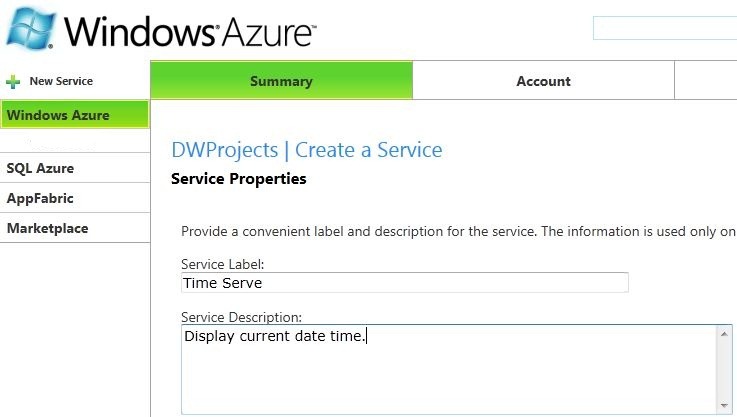
Task: Open the Marketplace sidebar item
Action: (75, 228)
